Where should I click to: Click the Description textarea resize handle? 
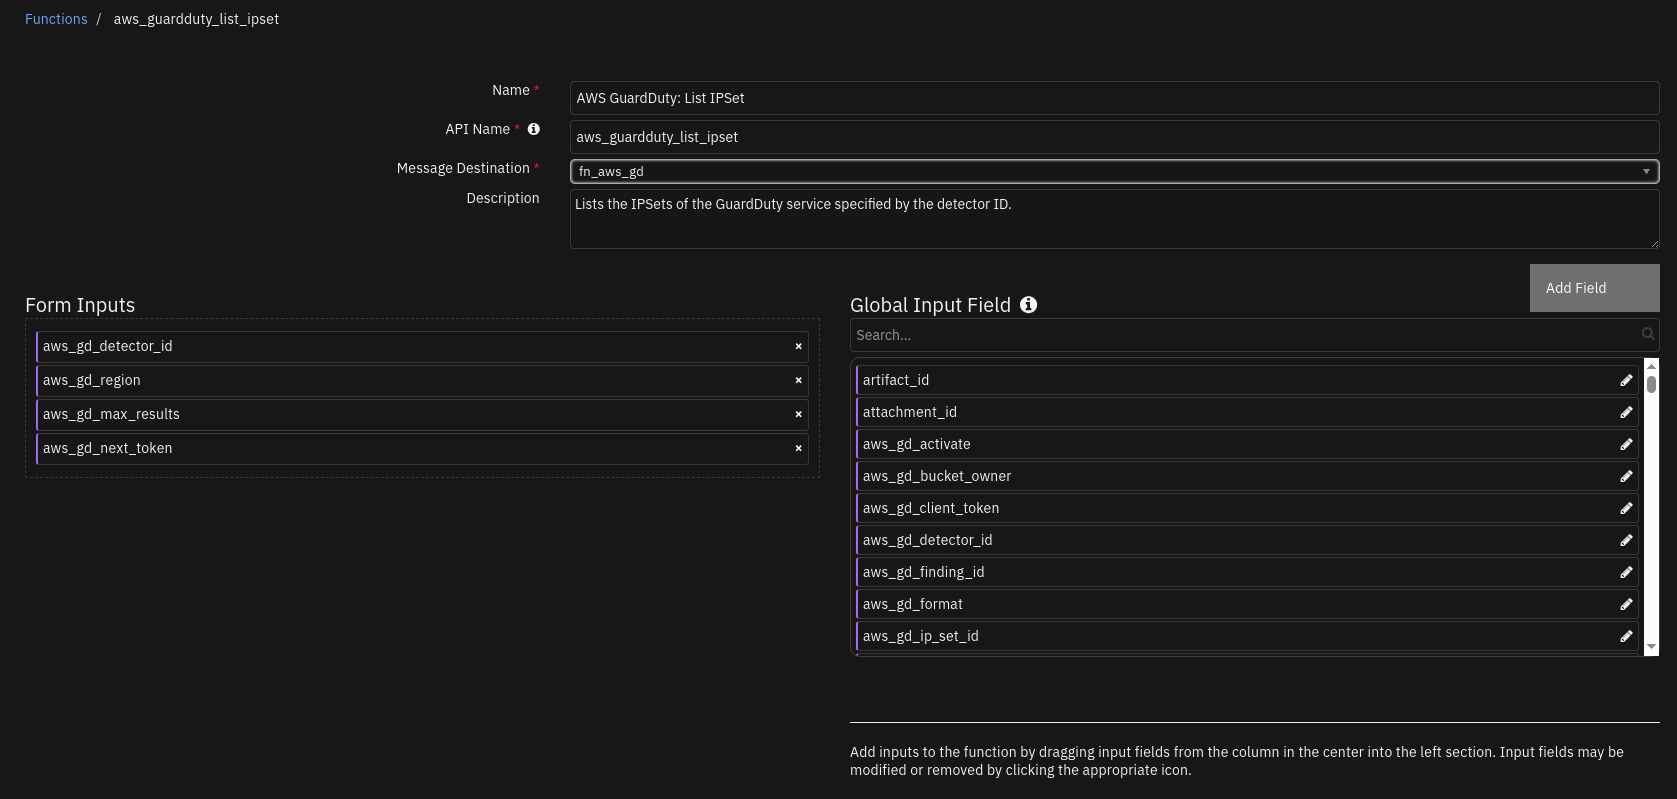coord(1654,243)
